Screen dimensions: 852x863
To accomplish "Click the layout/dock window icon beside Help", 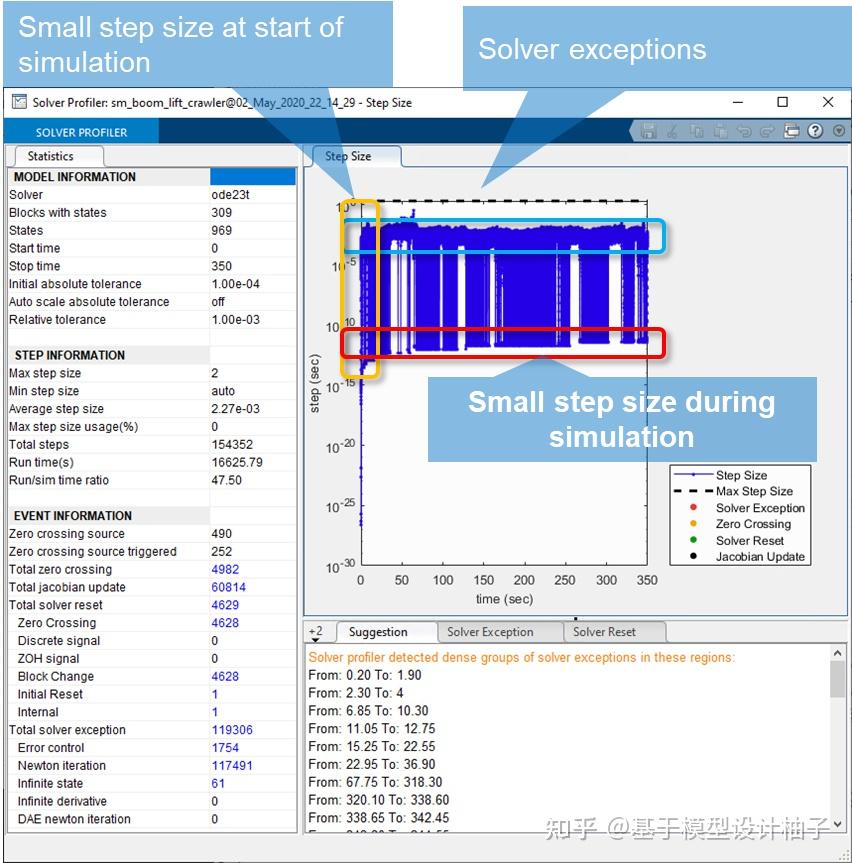I will 790,131.
